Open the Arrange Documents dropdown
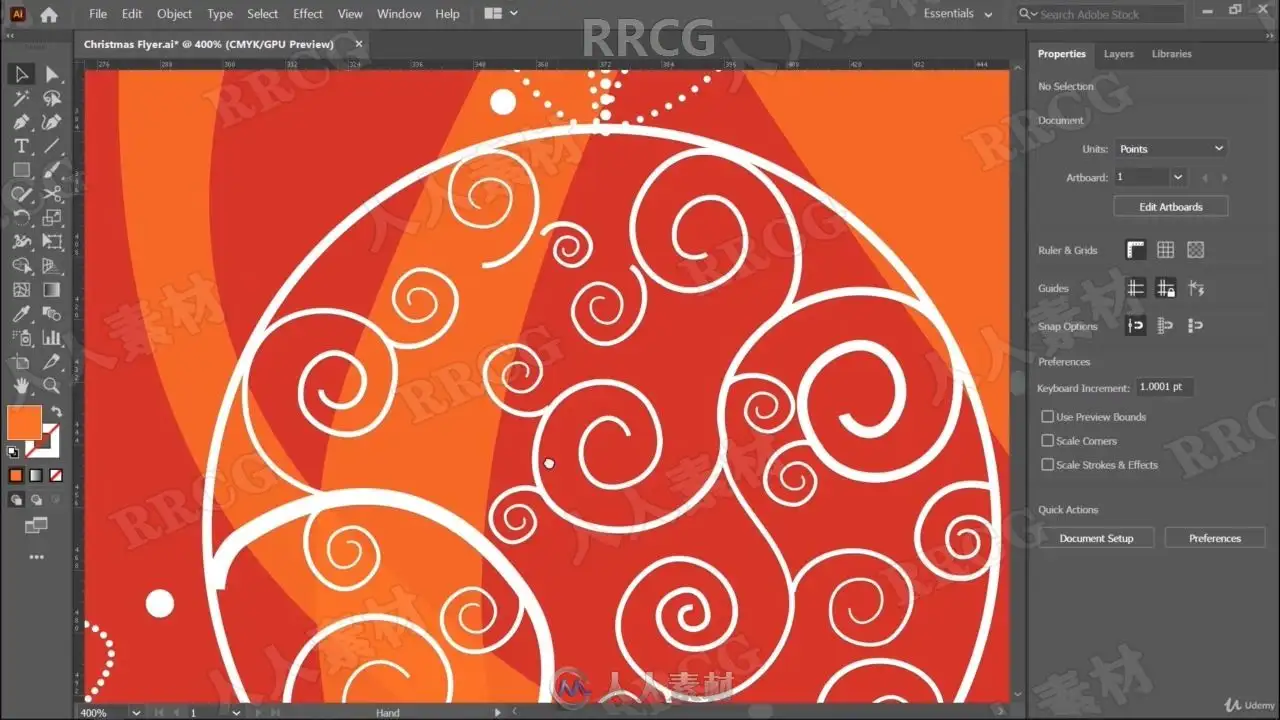1280x720 pixels. coord(501,14)
